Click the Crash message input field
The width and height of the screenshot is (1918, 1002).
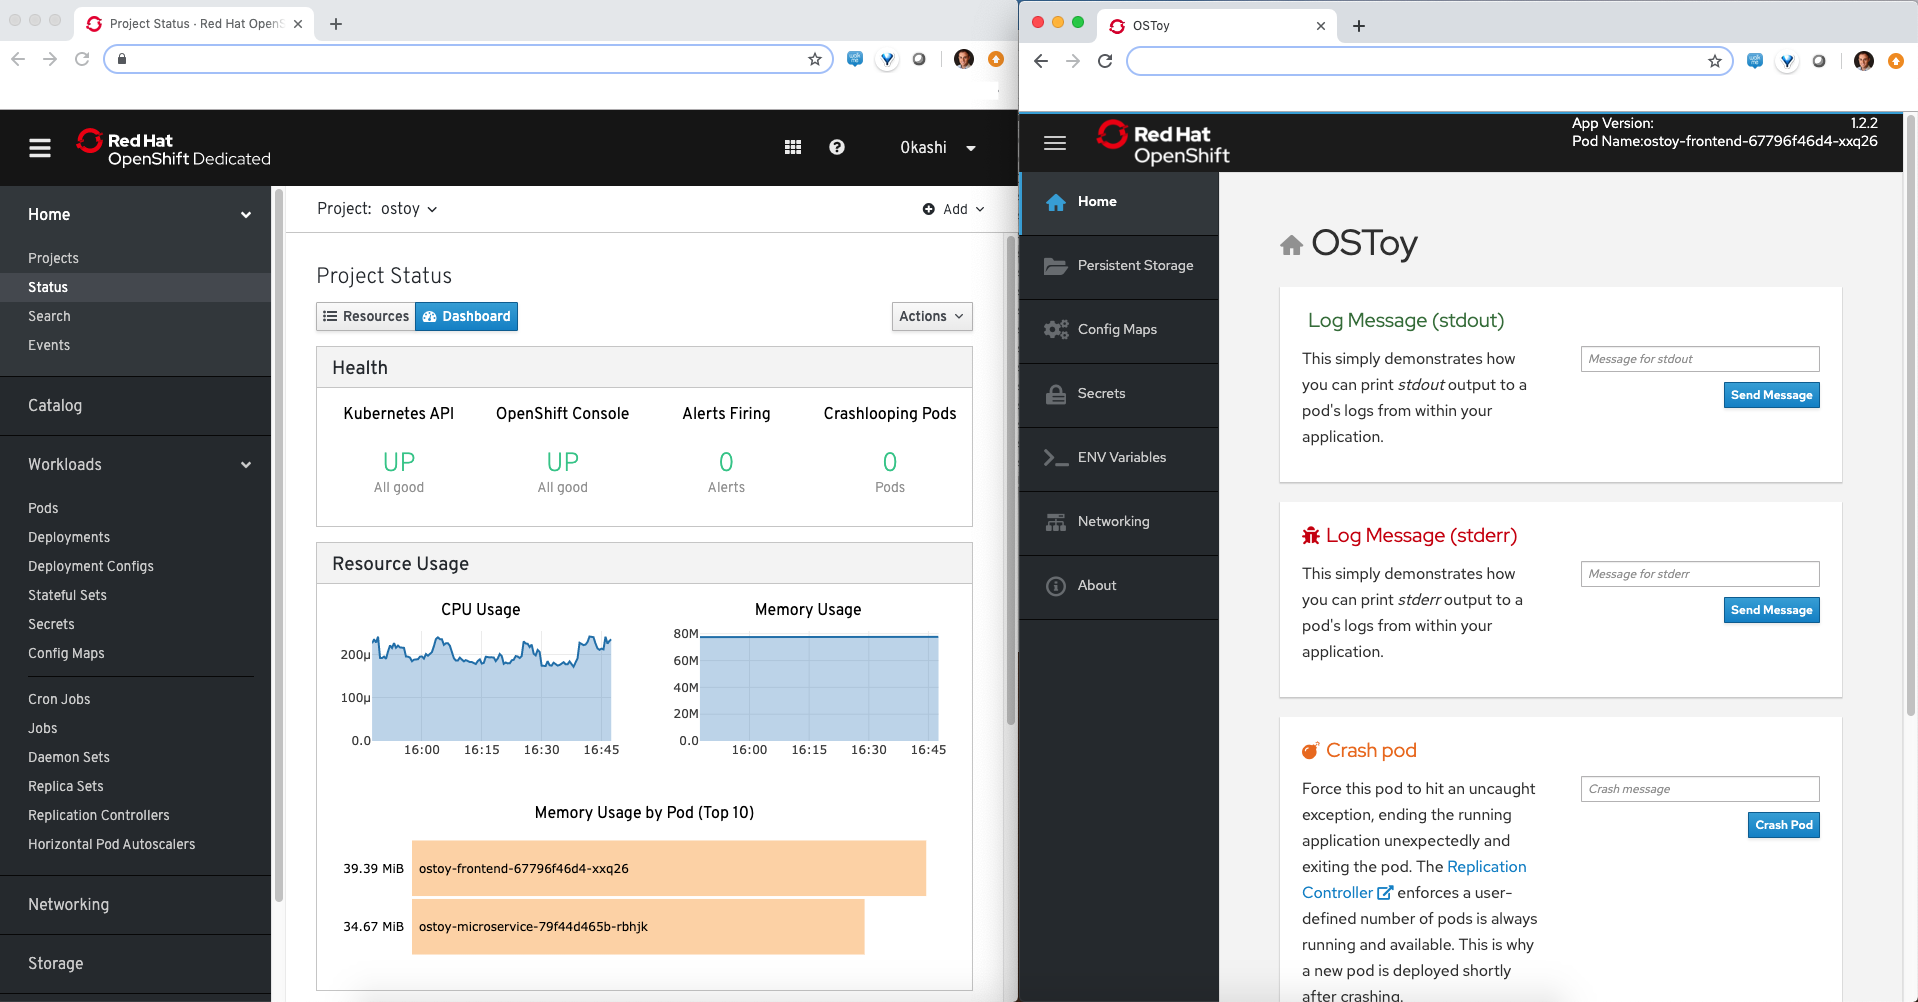[x=1700, y=789]
